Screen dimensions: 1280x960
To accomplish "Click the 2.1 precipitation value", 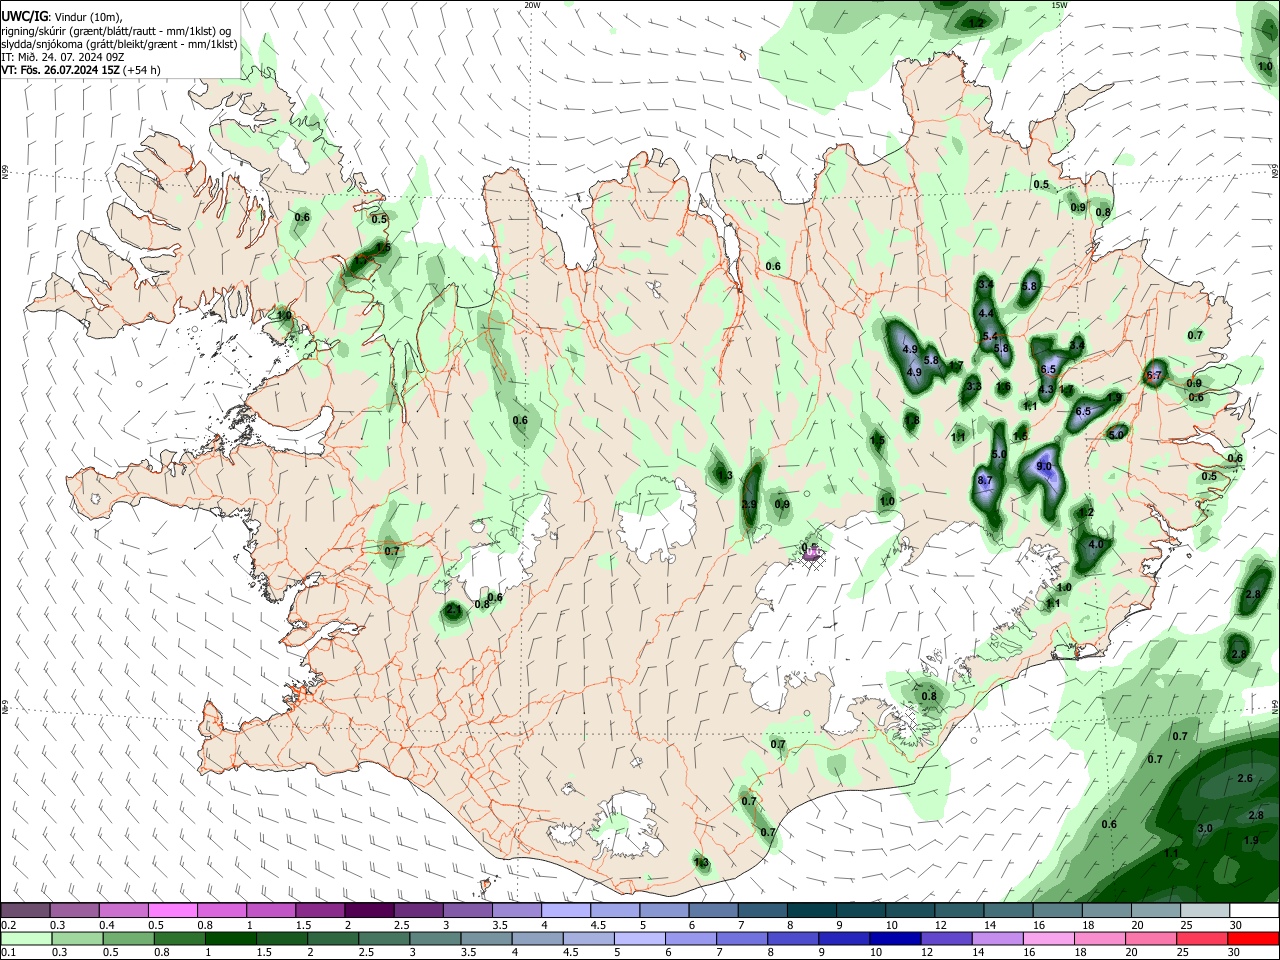I will [453, 609].
